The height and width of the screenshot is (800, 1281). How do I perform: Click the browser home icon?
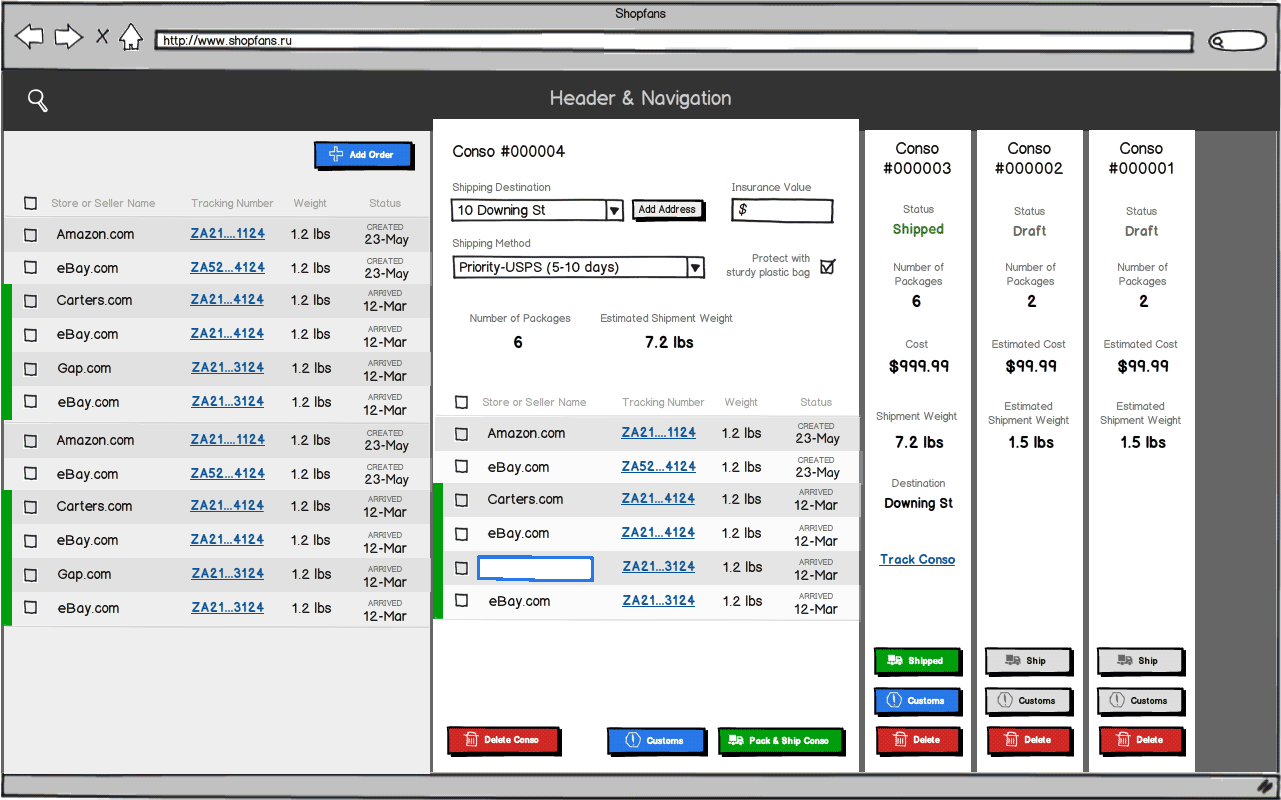tap(131, 35)
